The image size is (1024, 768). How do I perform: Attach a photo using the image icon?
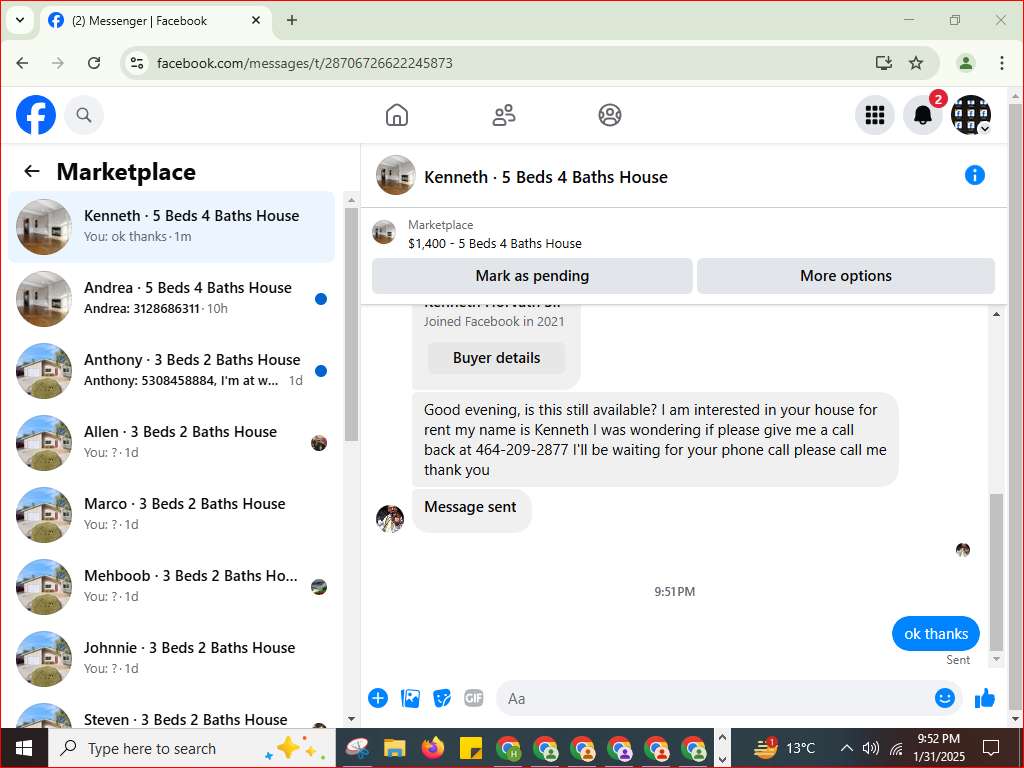click(410, 698)
